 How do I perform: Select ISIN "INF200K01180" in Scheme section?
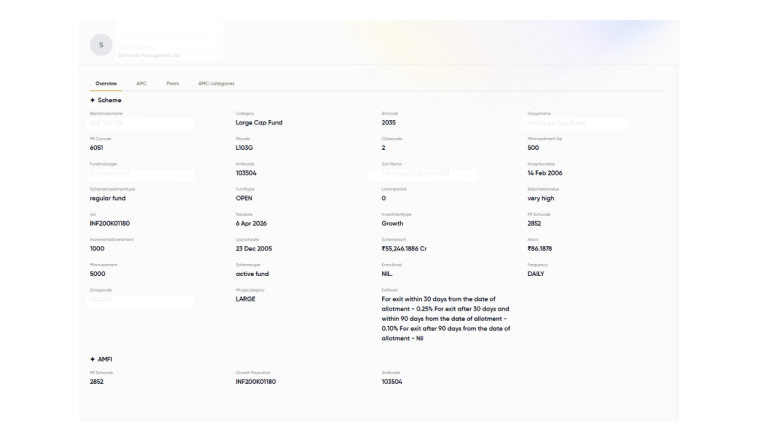click(x=110, y=223)
